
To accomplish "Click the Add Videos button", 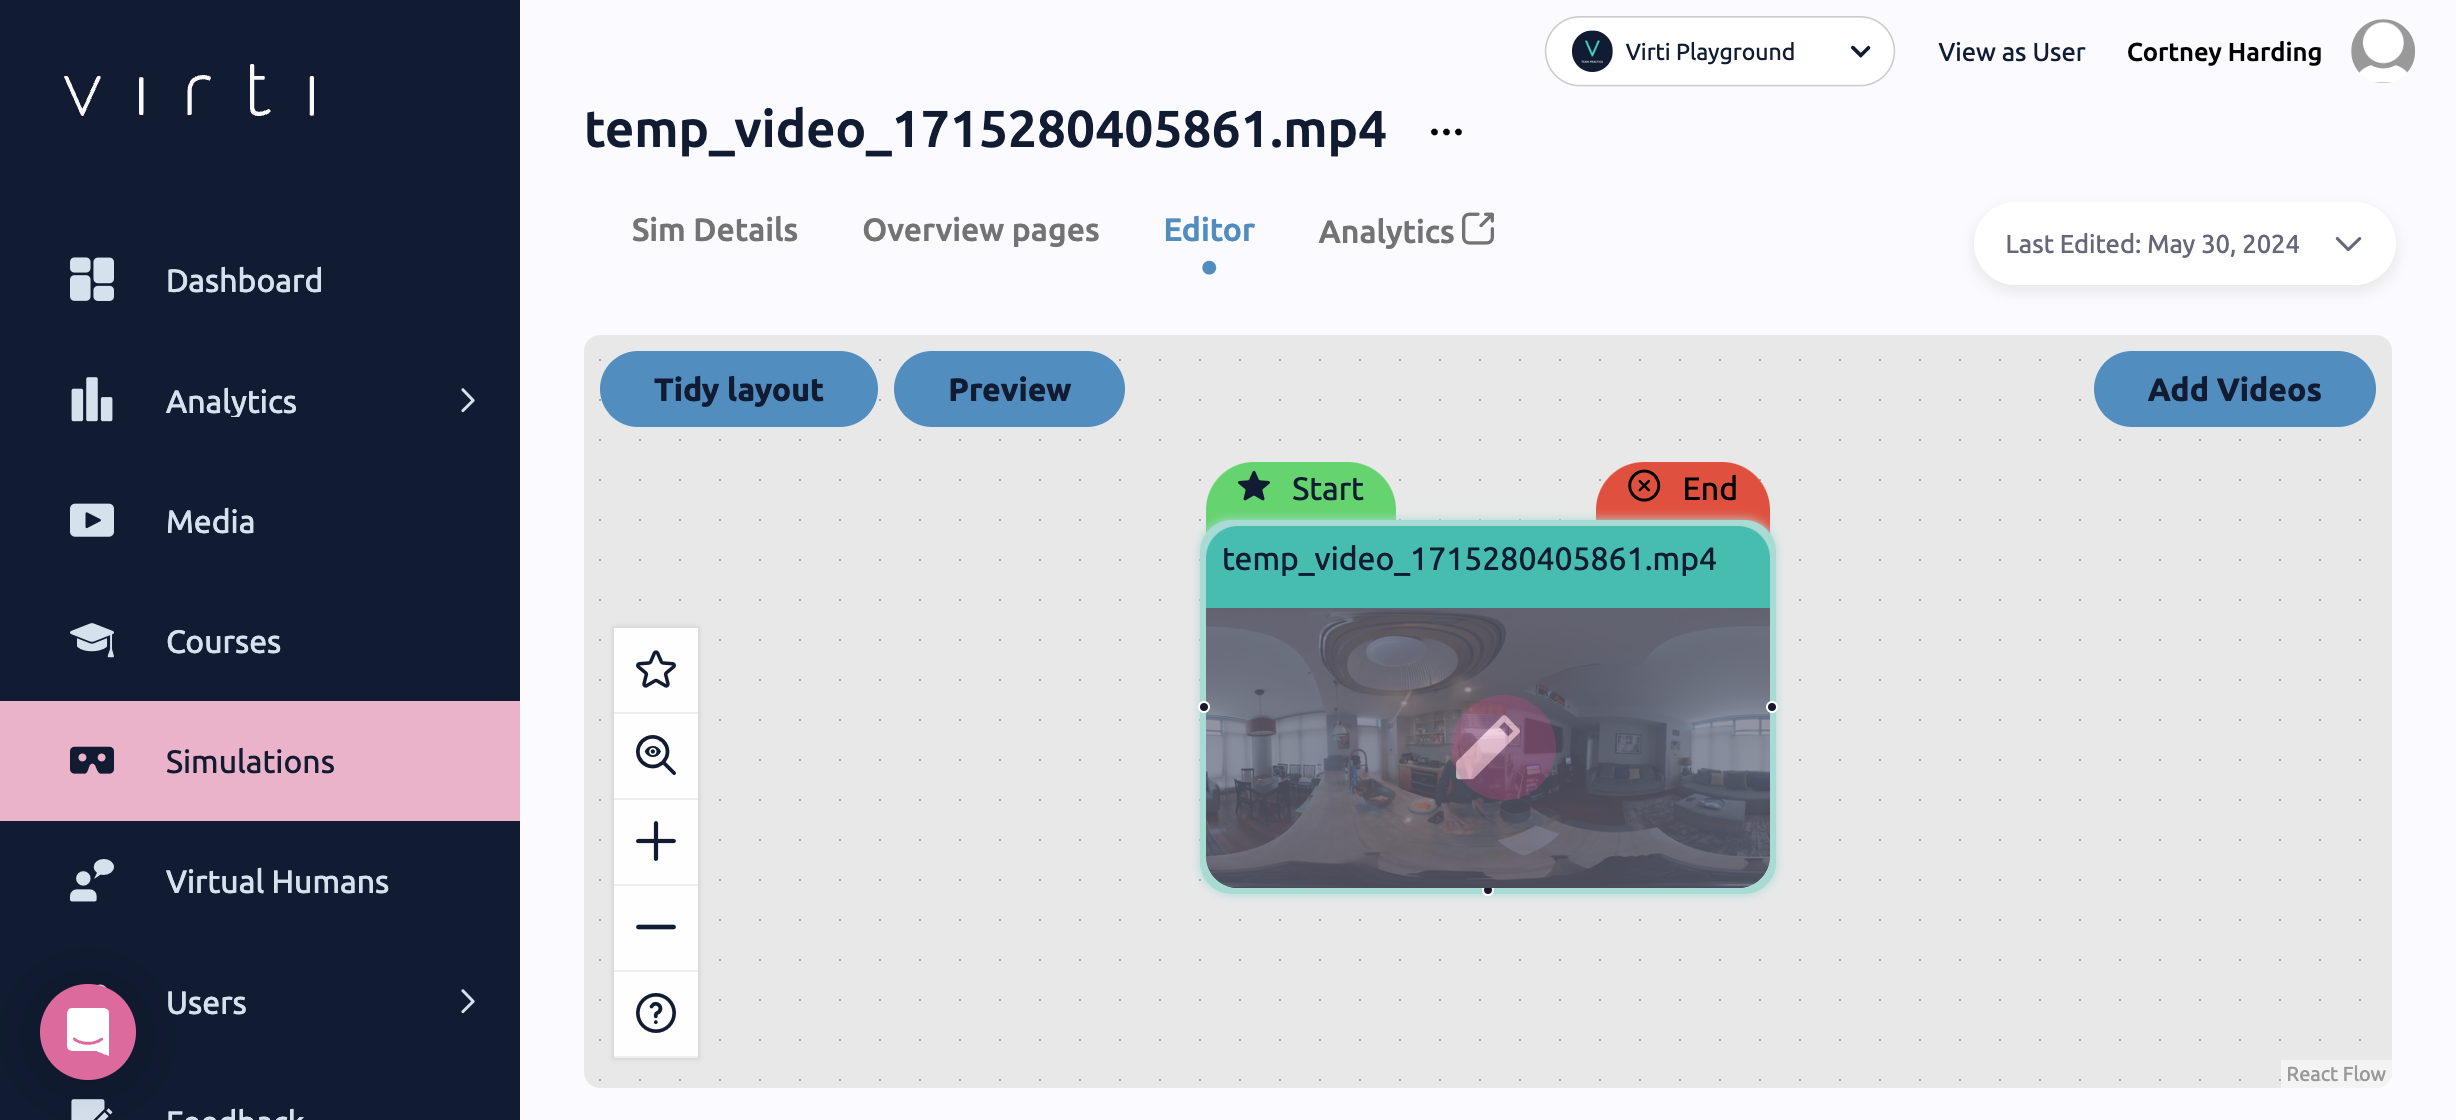I will click(2234, 389).
